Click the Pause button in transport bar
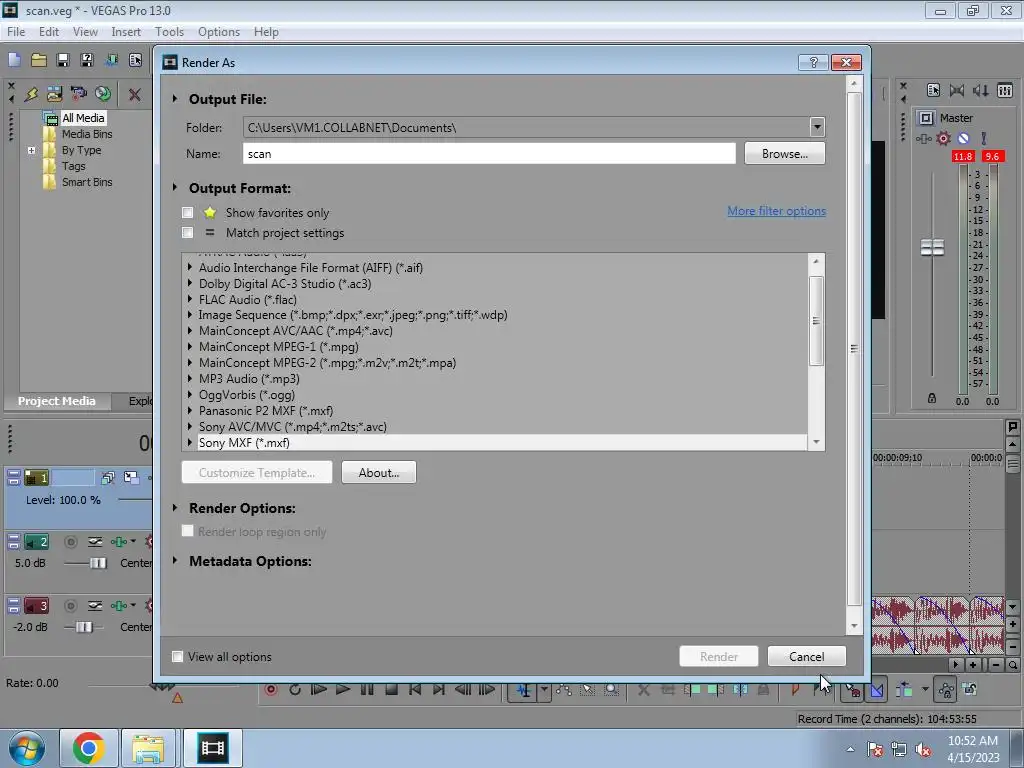Image resolution: width=1024 pixels, height=768 pixels. click(367, 690)
